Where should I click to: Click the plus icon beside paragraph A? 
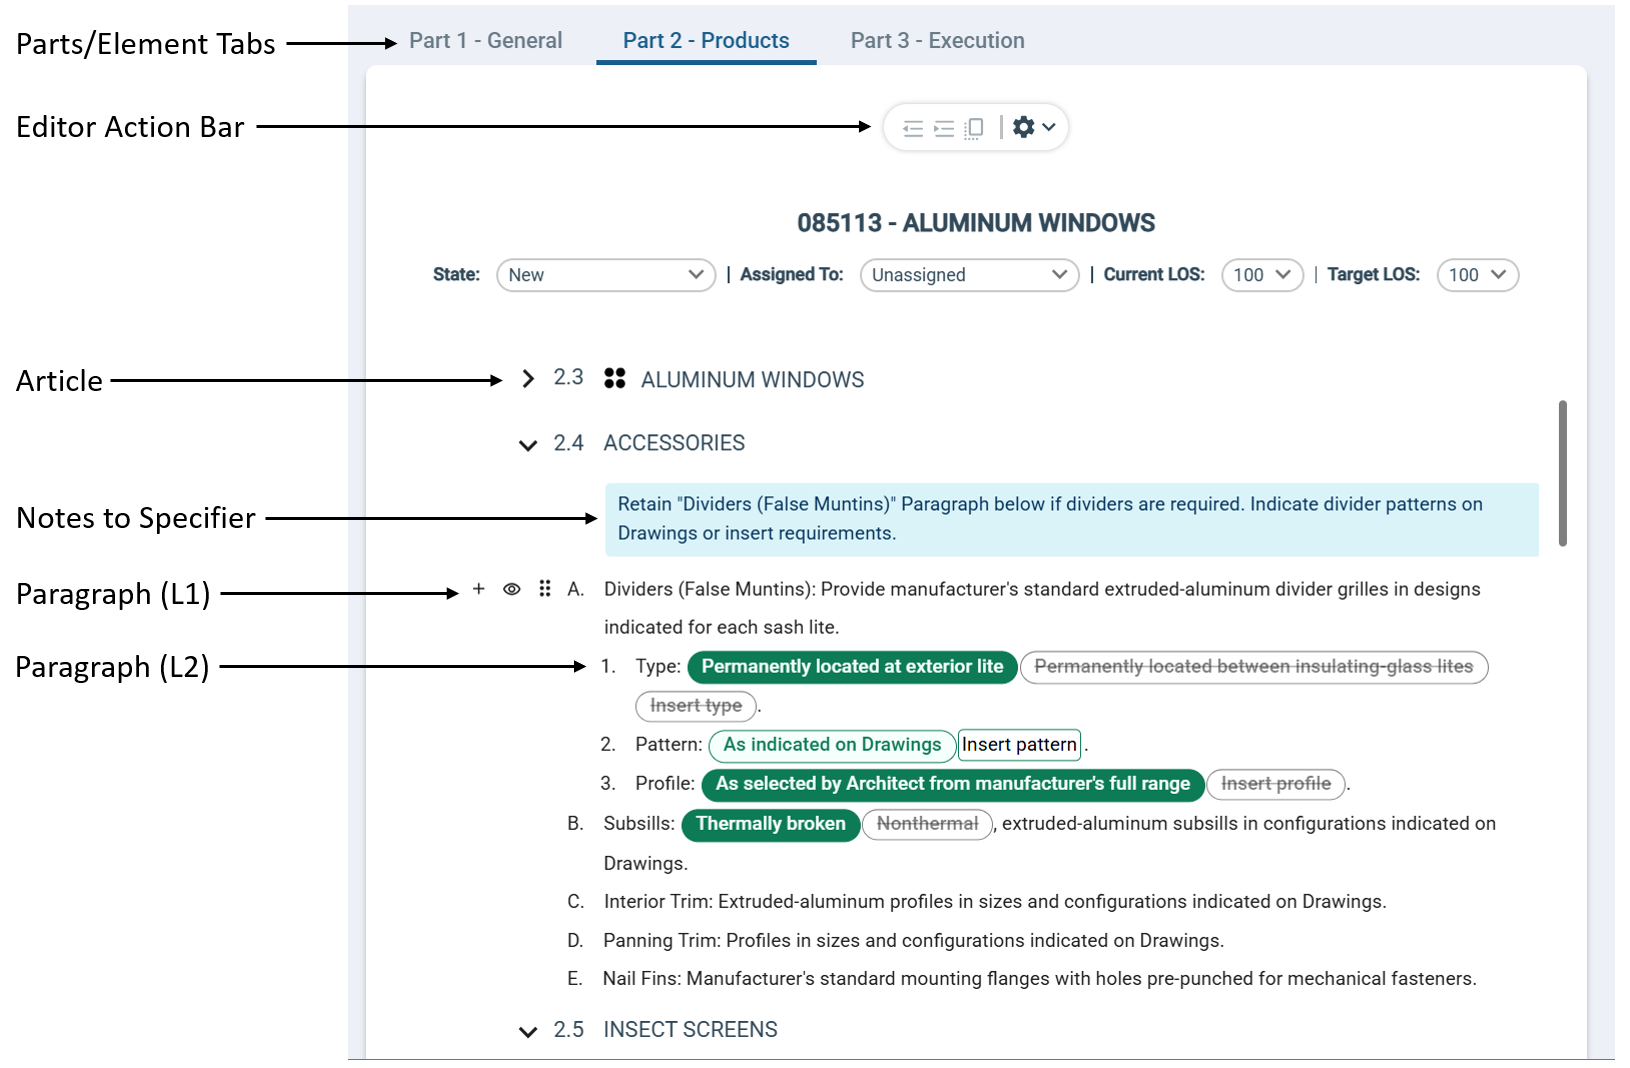[479, 589]
